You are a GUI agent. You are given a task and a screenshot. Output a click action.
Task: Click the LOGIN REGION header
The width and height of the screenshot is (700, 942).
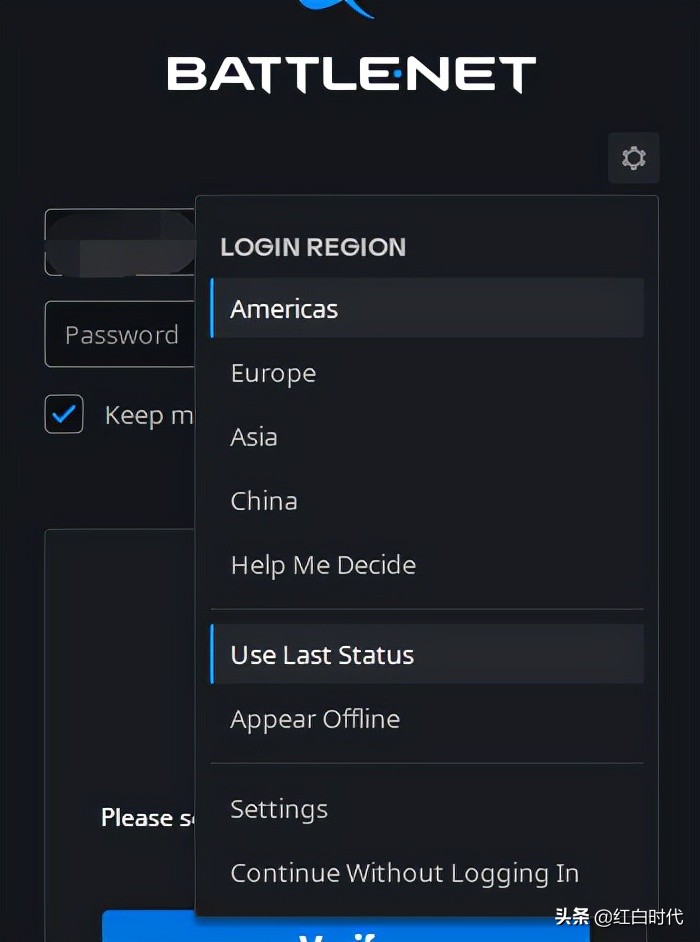[x=313, y=247]
